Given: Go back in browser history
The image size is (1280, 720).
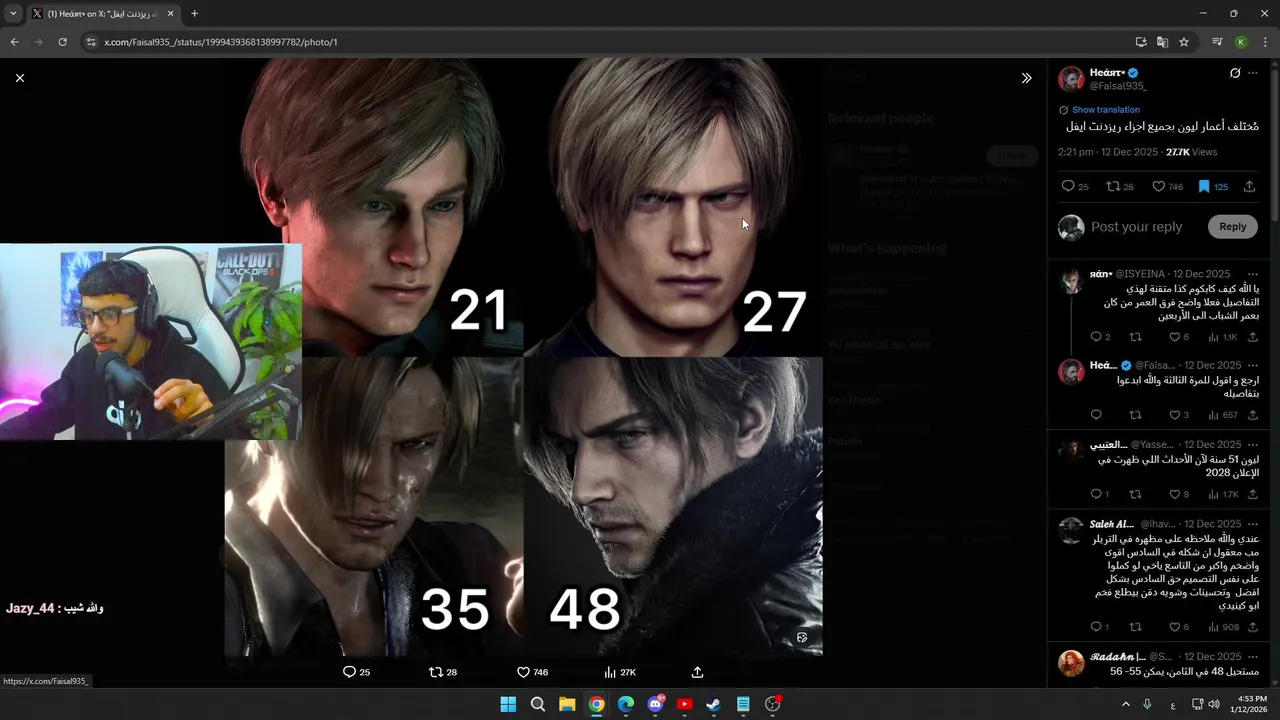Looking at the screenshot, I should (14, 42).
